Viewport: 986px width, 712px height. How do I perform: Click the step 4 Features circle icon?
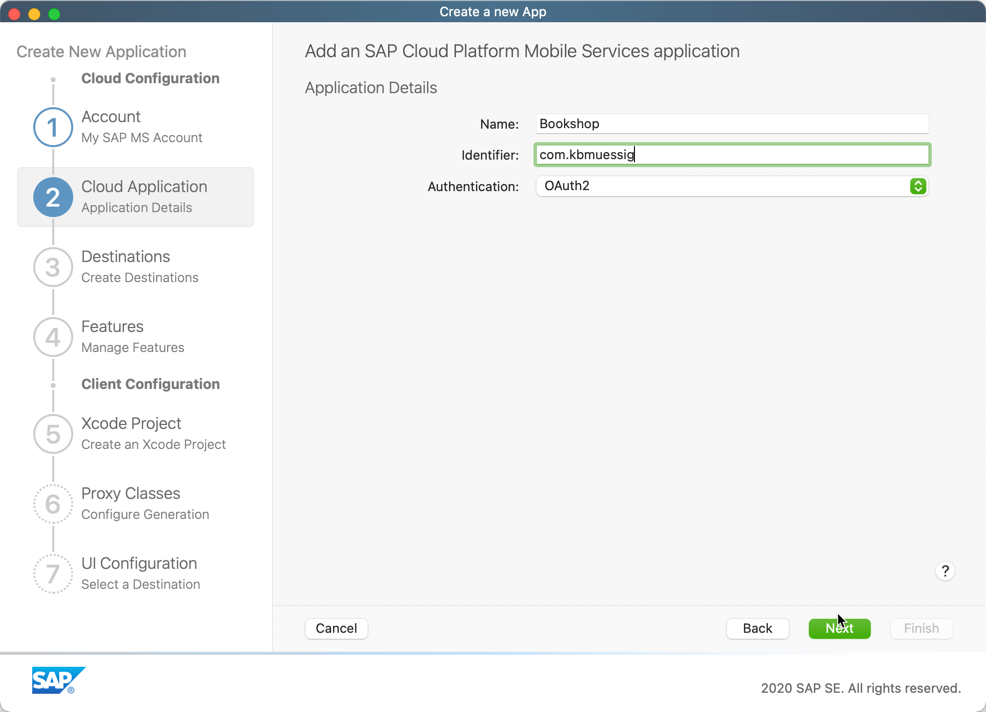53,337
